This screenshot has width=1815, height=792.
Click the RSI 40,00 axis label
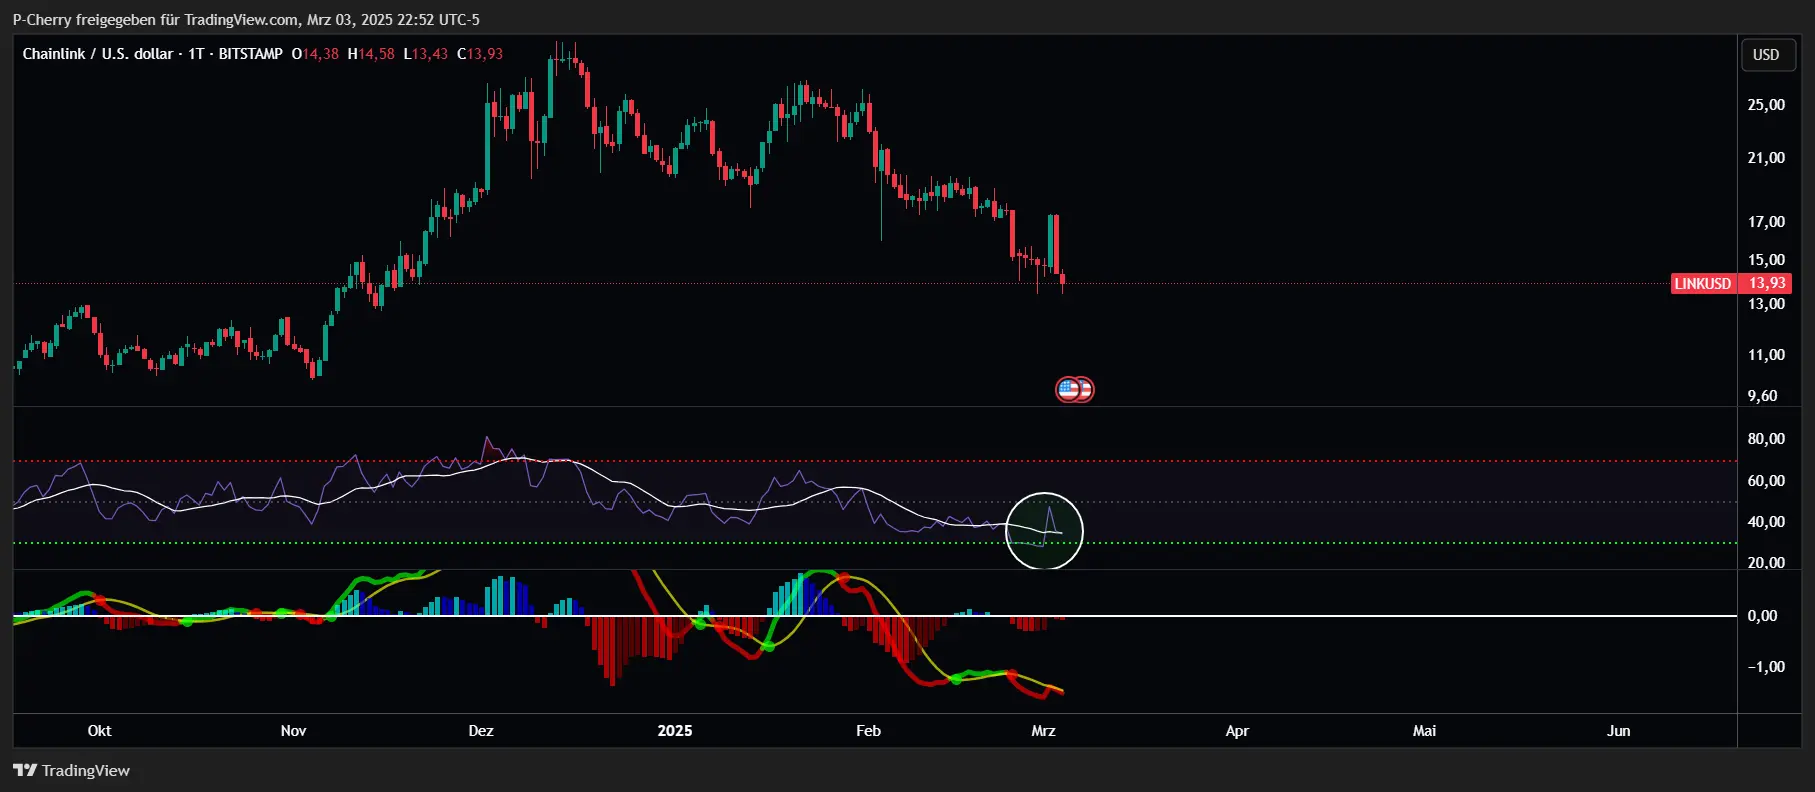[x=1766, y=522]
